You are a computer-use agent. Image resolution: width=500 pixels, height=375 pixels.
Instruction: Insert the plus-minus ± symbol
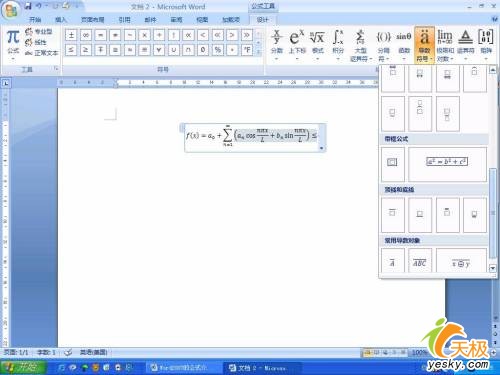point(71,35)
